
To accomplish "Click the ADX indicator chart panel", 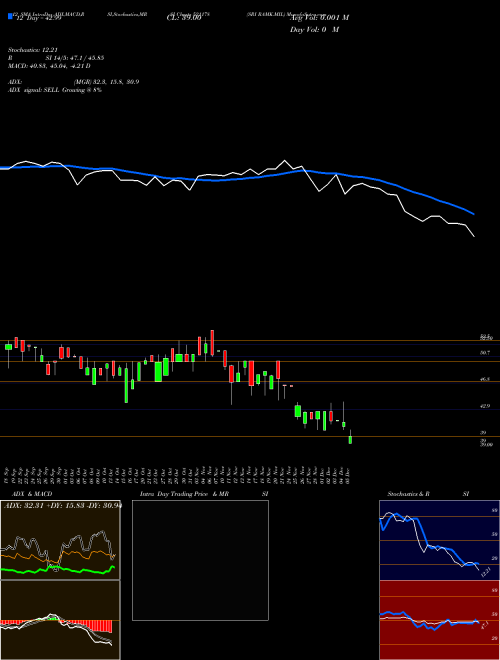I will [x=60, y=540].
